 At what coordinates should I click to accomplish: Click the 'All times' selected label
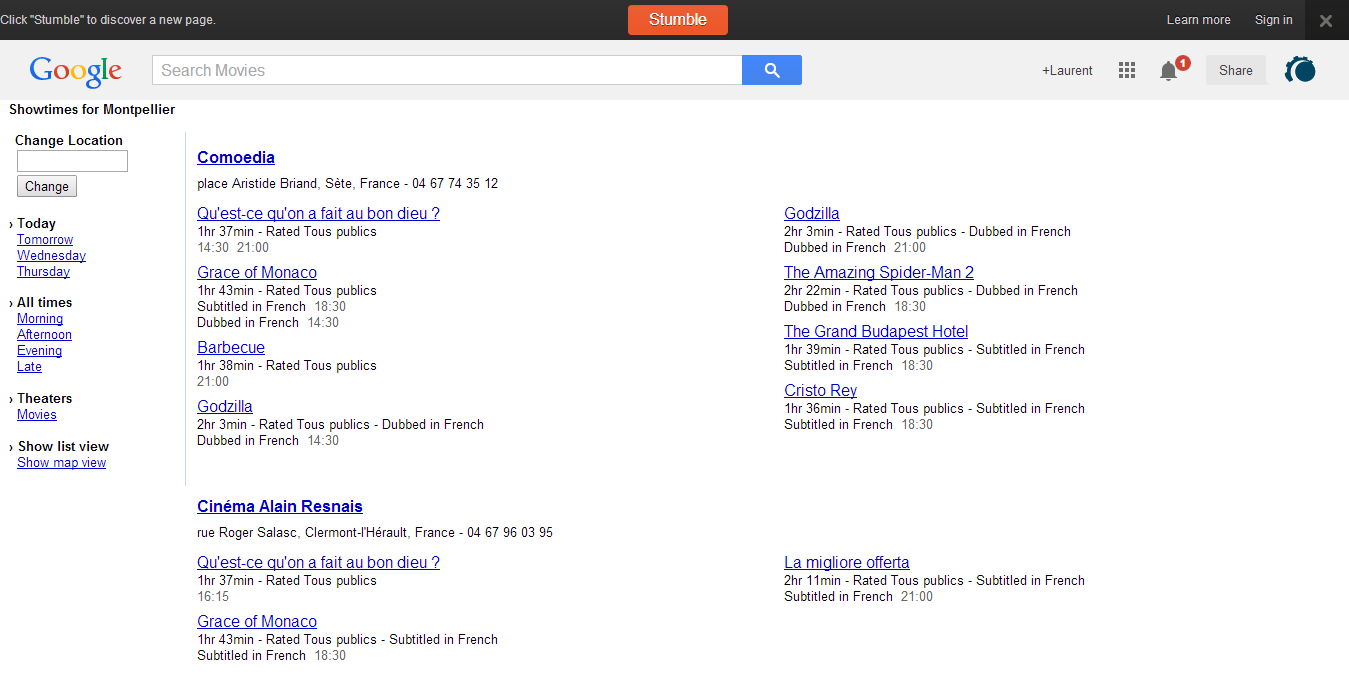44,303
